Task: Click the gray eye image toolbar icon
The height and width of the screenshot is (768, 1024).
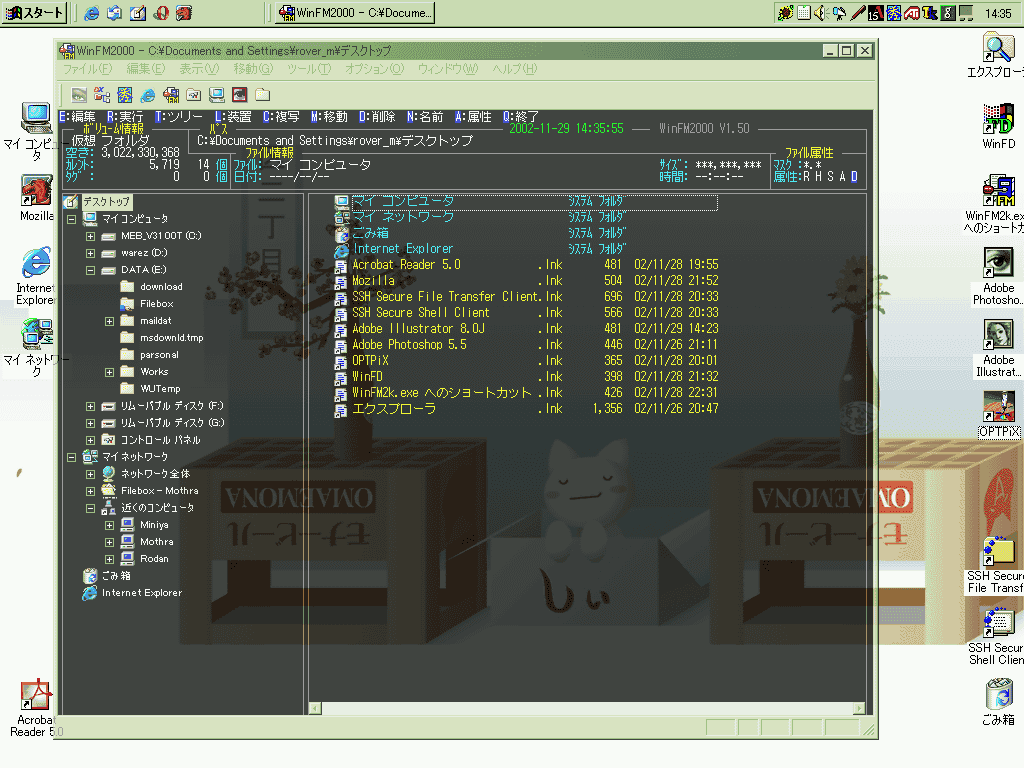Action: tap(79, 95)
